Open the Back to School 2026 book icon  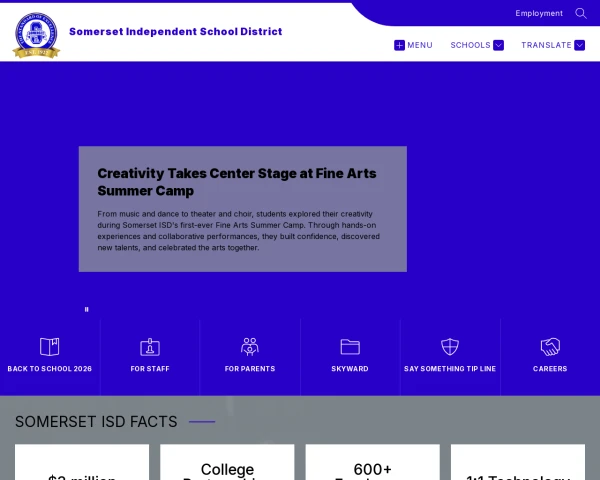tap(50, 346)
